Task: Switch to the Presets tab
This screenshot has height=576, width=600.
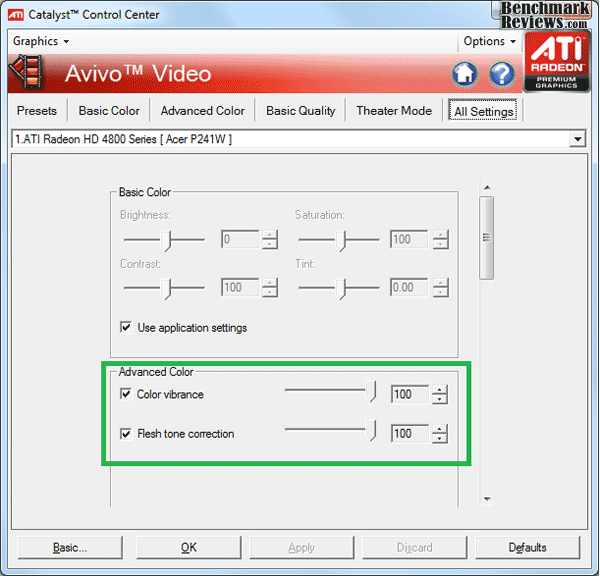Action: [37, 111]
